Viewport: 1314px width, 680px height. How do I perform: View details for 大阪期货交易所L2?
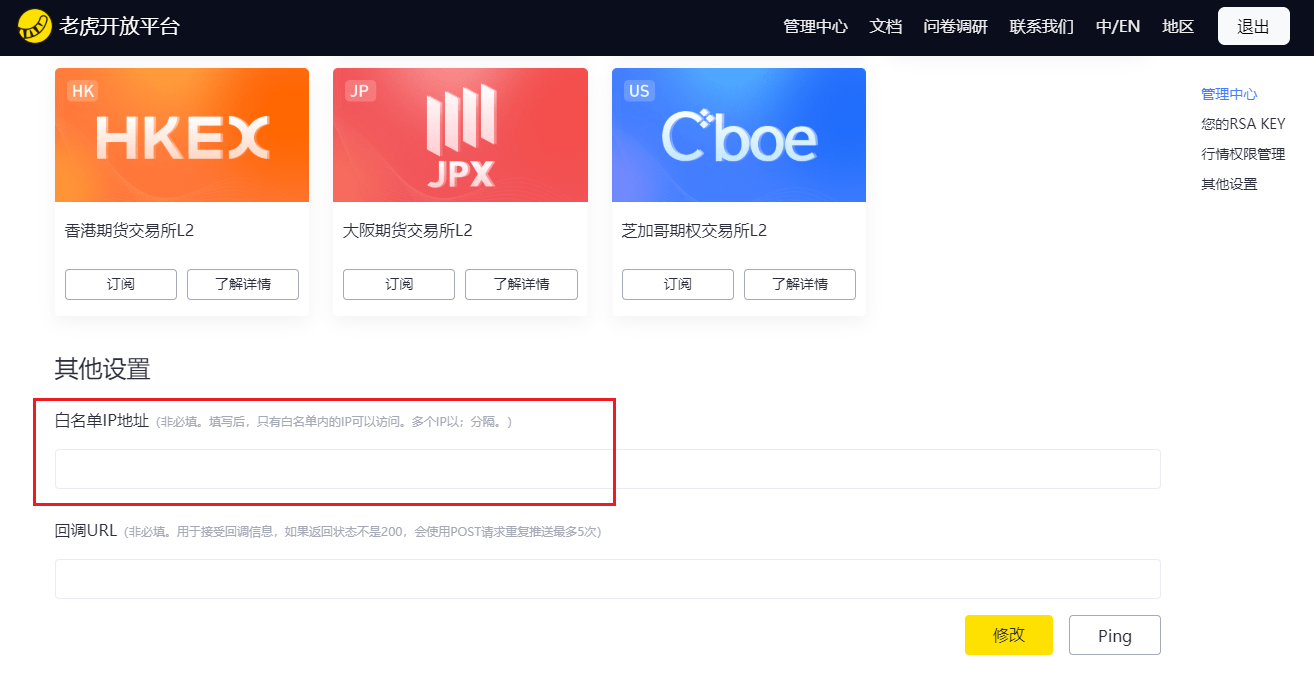[x=521, y=284]
